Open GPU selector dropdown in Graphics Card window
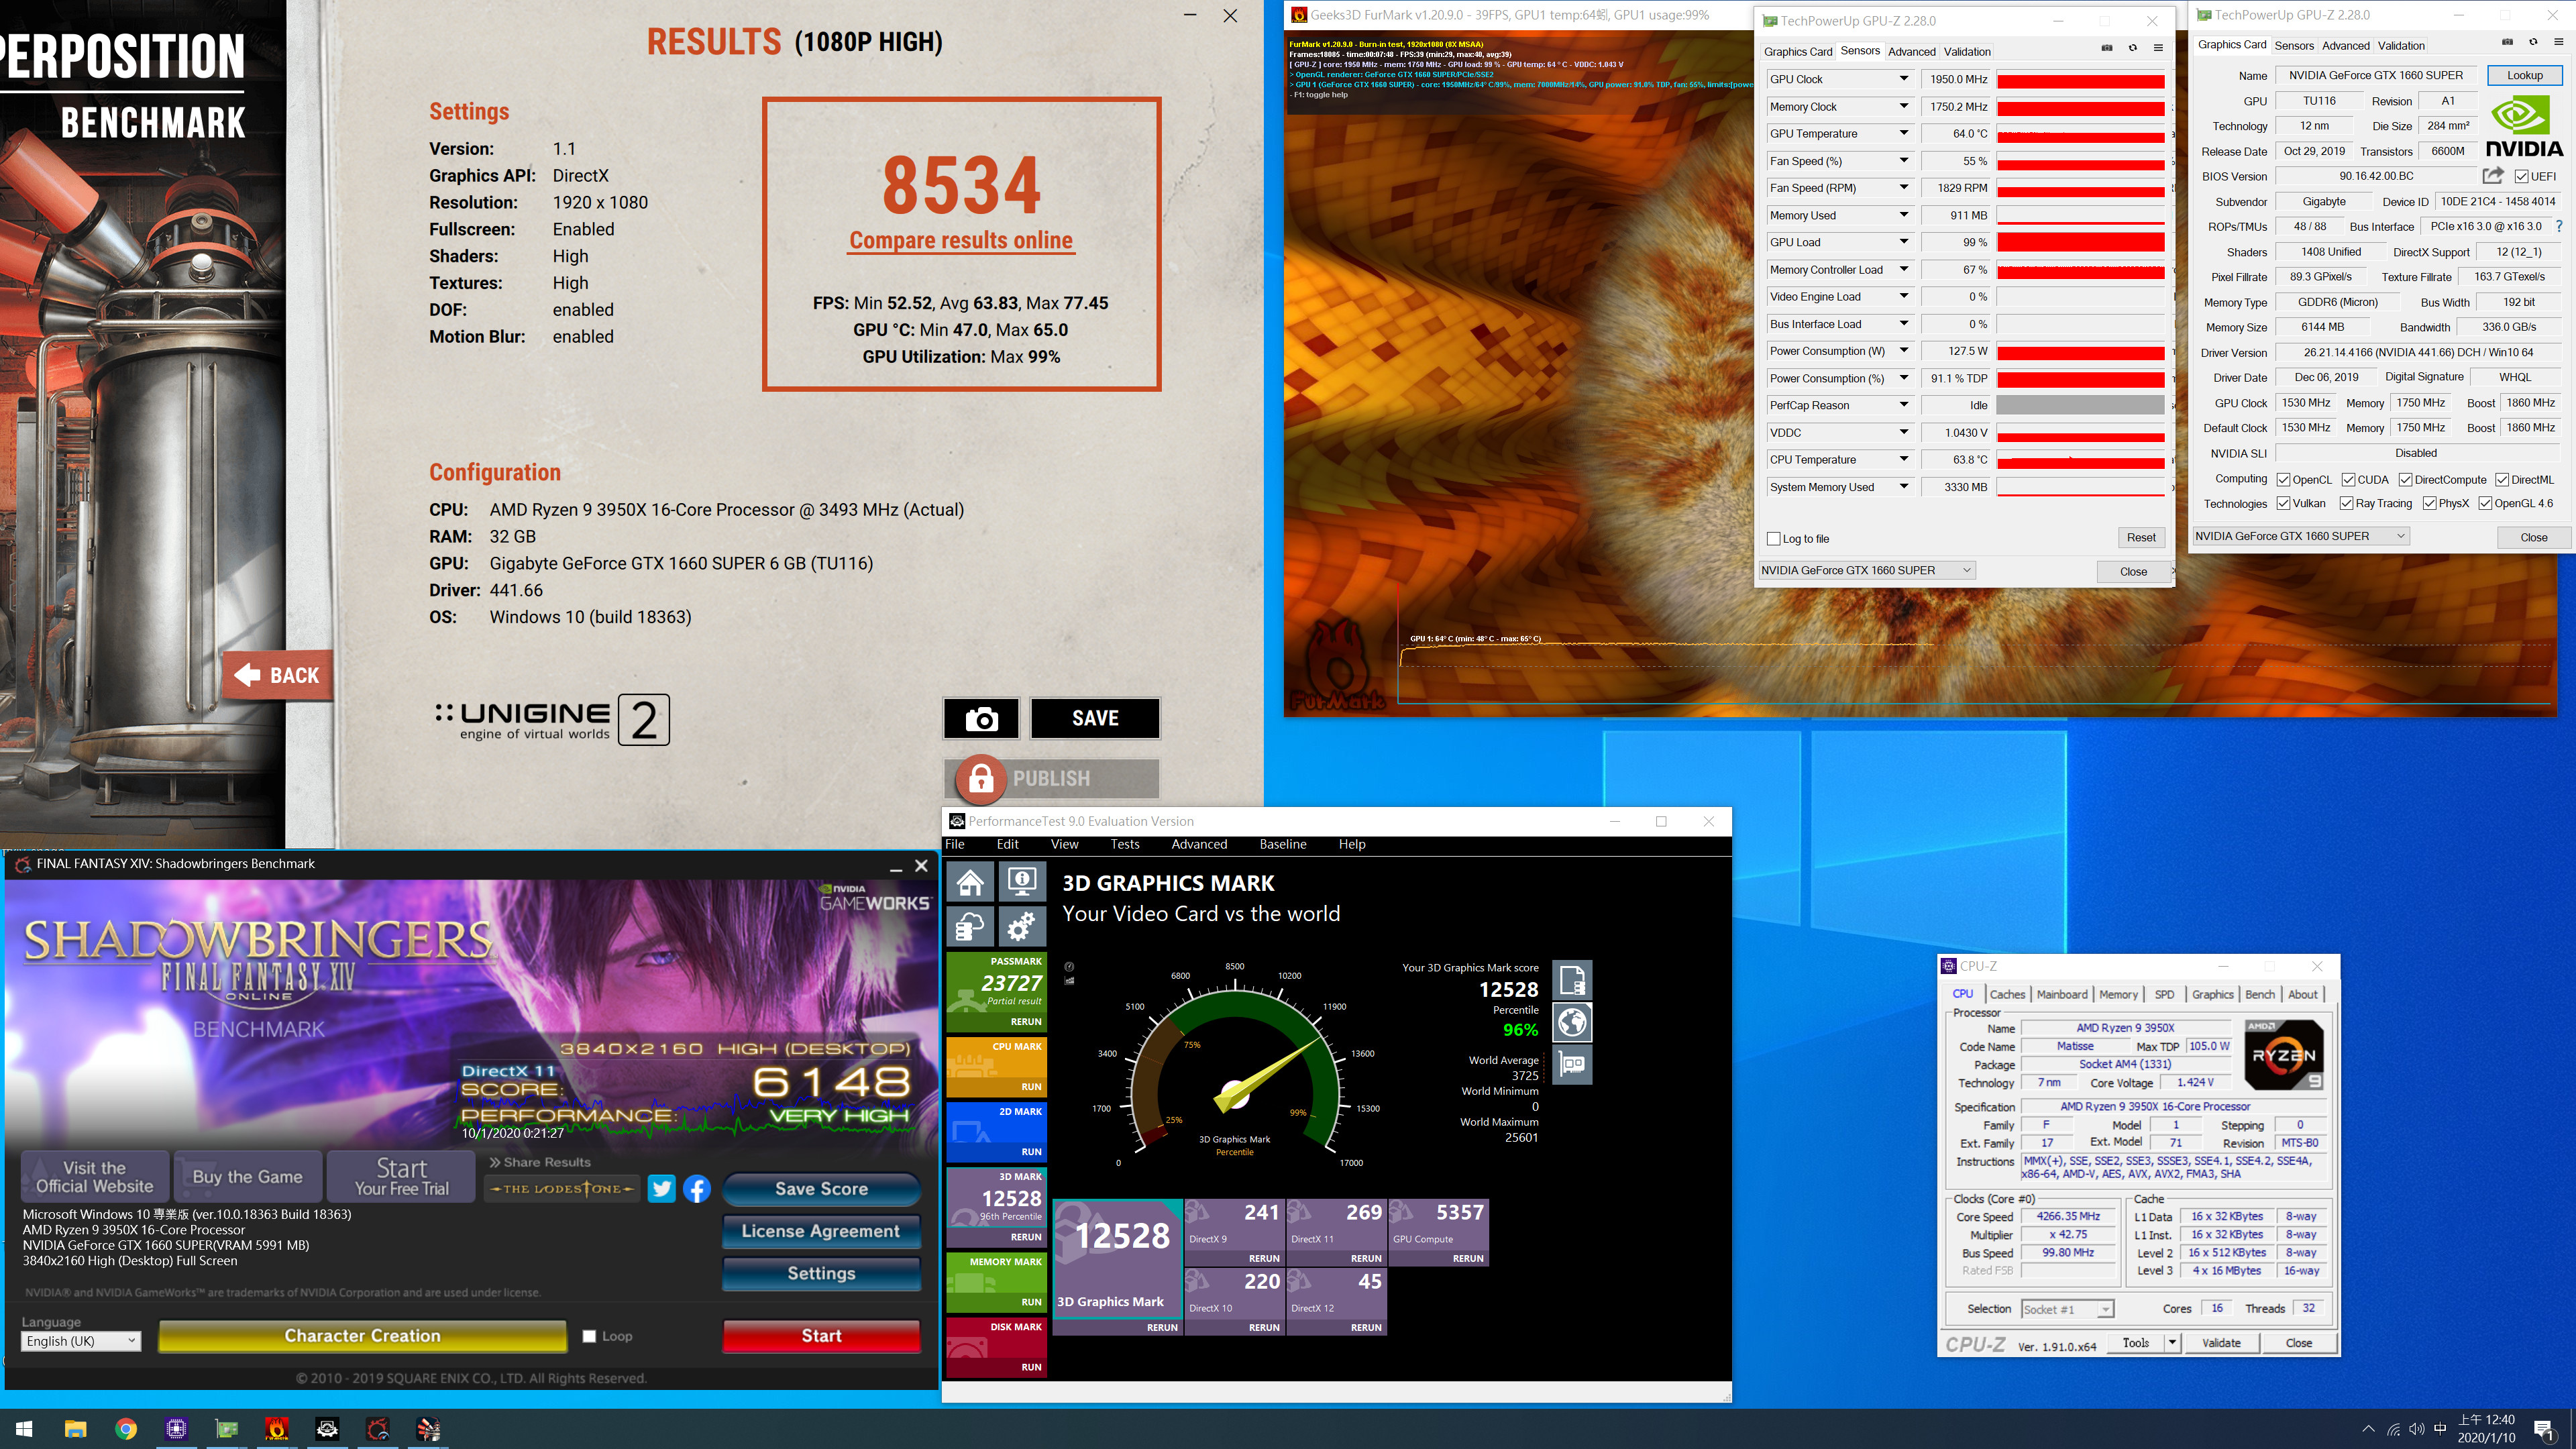2576x1449 pixels. pyautogui.click(x=2300, y=536)
